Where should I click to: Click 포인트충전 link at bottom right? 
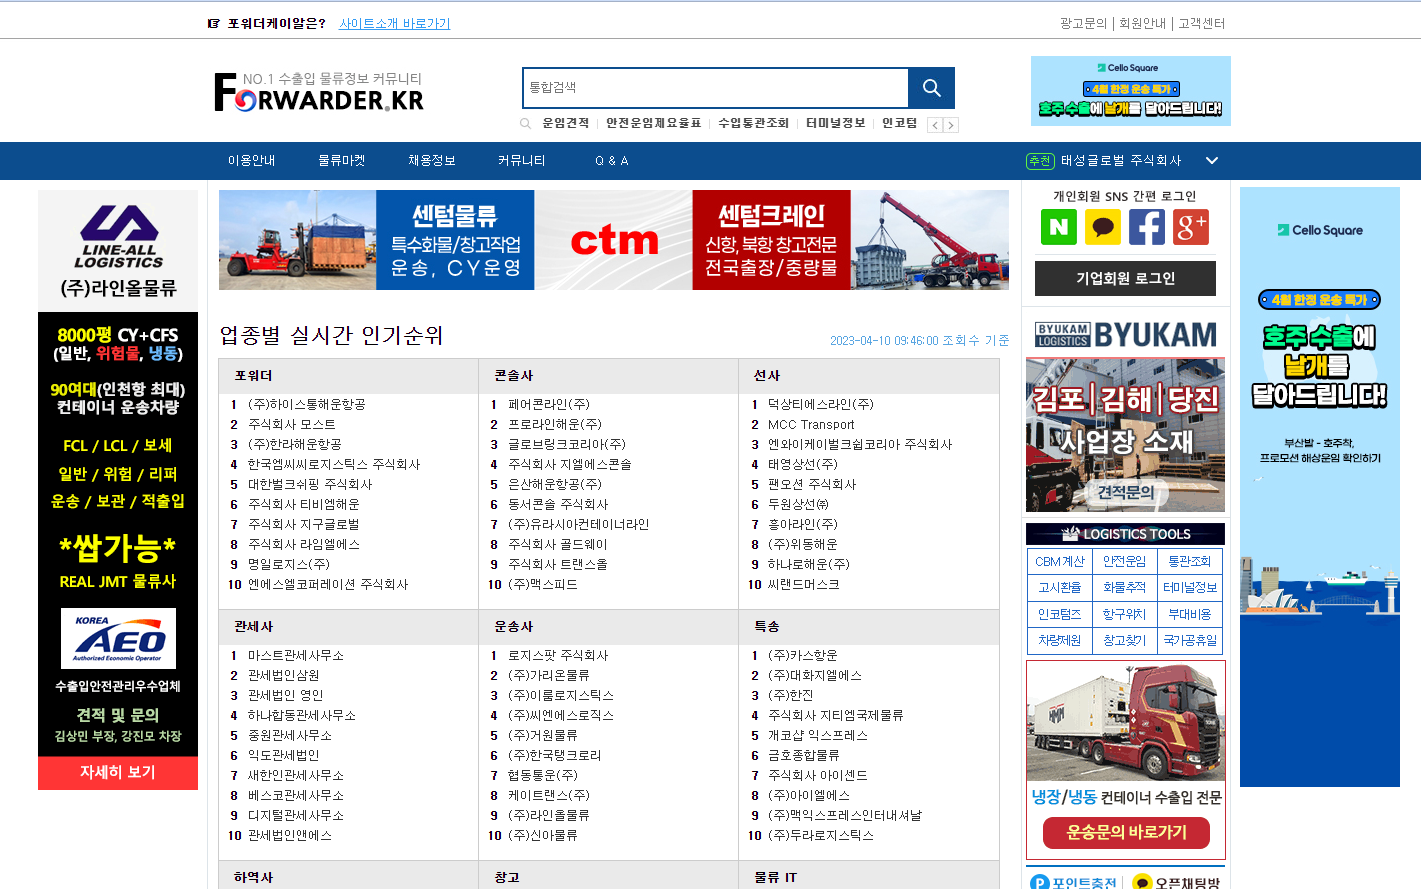pyautogui.click(x=1074, y=882)
